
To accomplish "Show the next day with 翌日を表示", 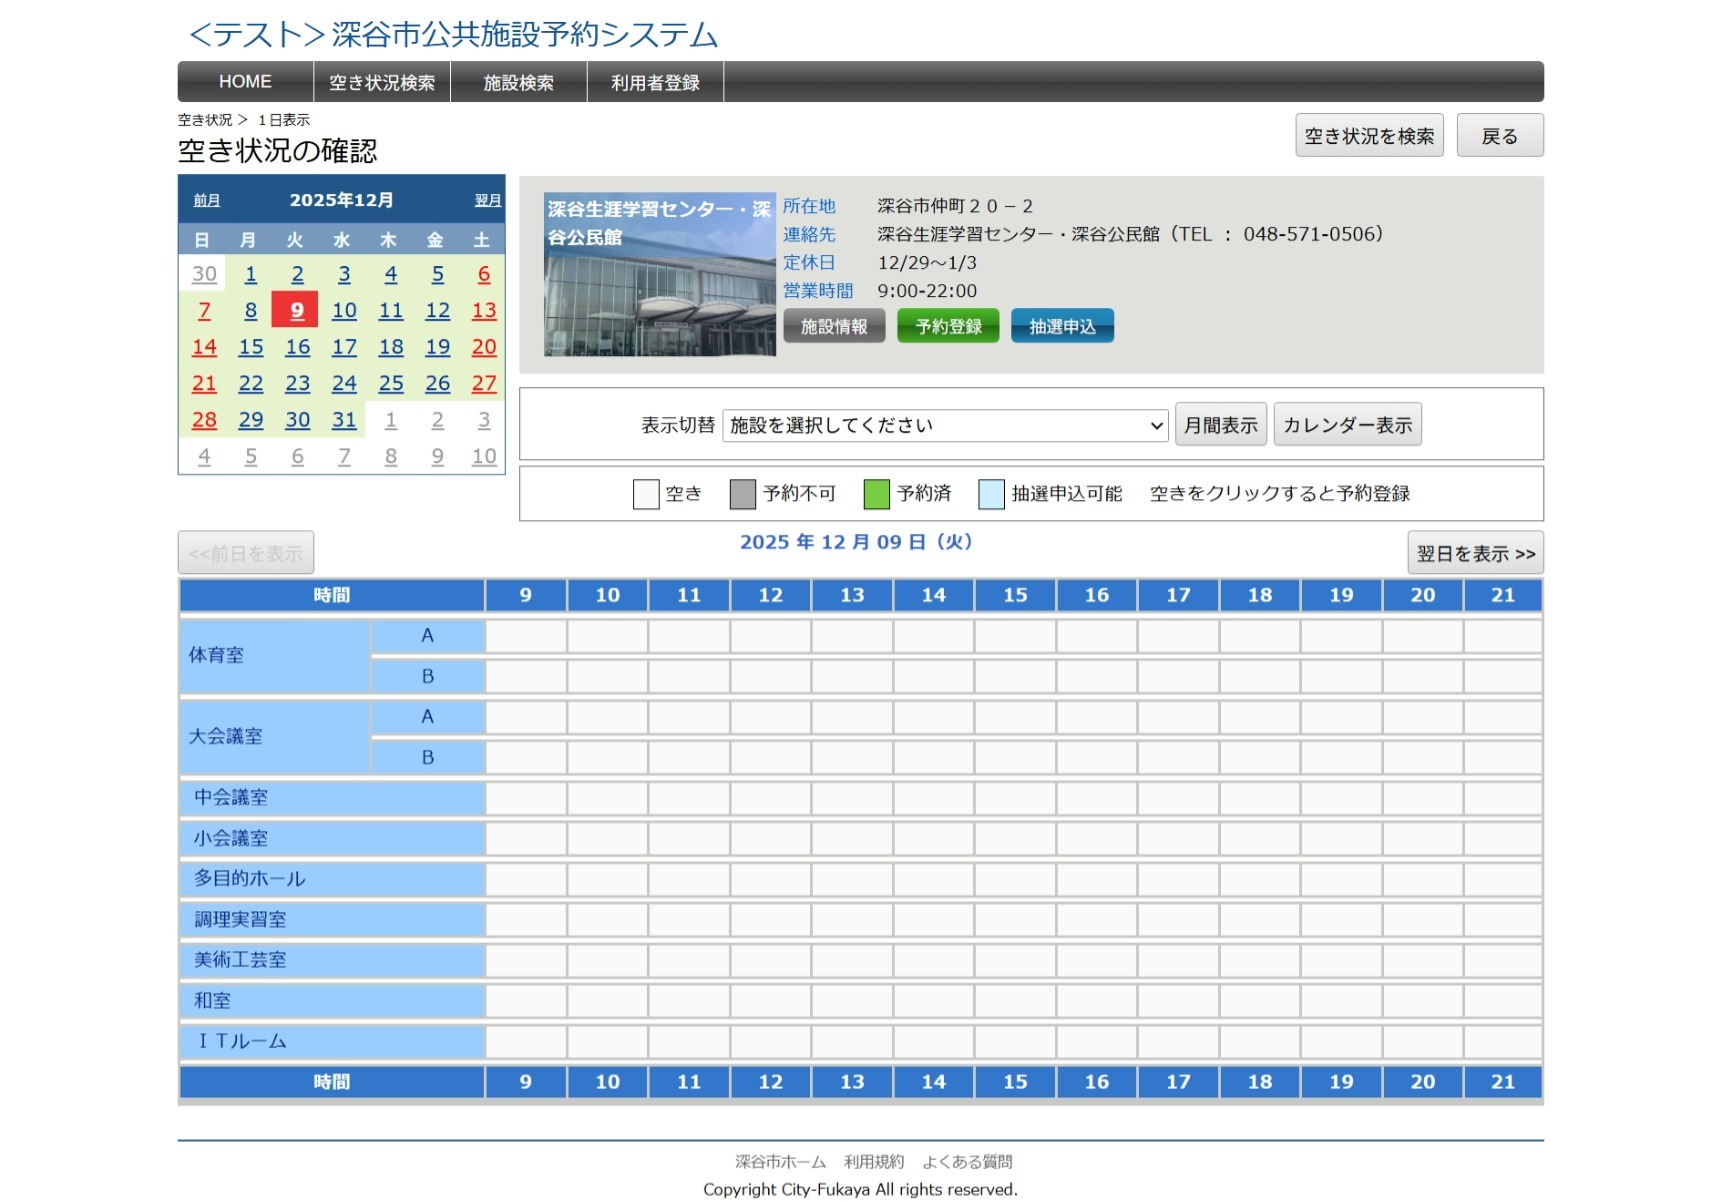I will [1475, 553].
